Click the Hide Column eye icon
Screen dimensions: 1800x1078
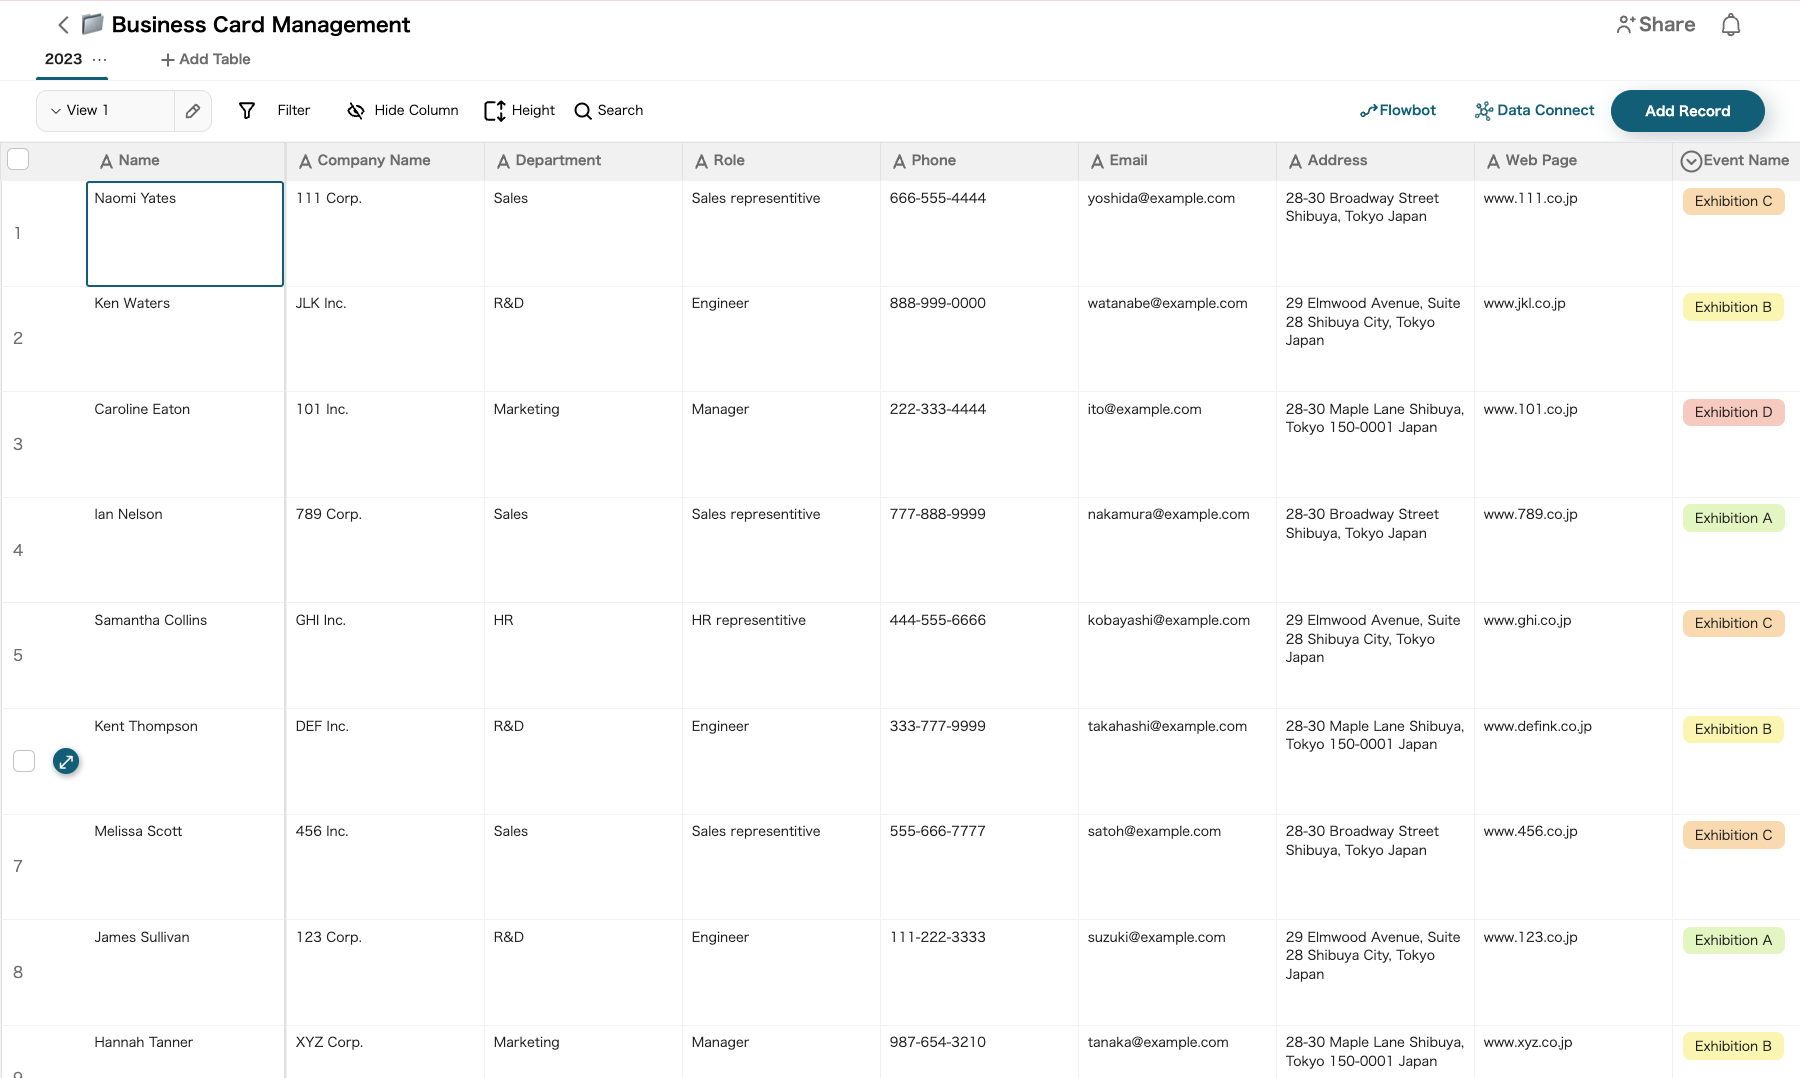click(x=355, y=111)
